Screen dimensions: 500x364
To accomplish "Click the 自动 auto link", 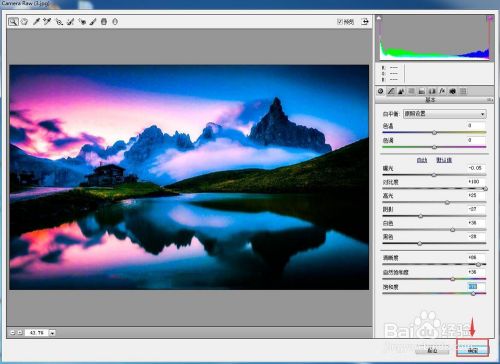I will pyautogui.click(x=422, y=160).
